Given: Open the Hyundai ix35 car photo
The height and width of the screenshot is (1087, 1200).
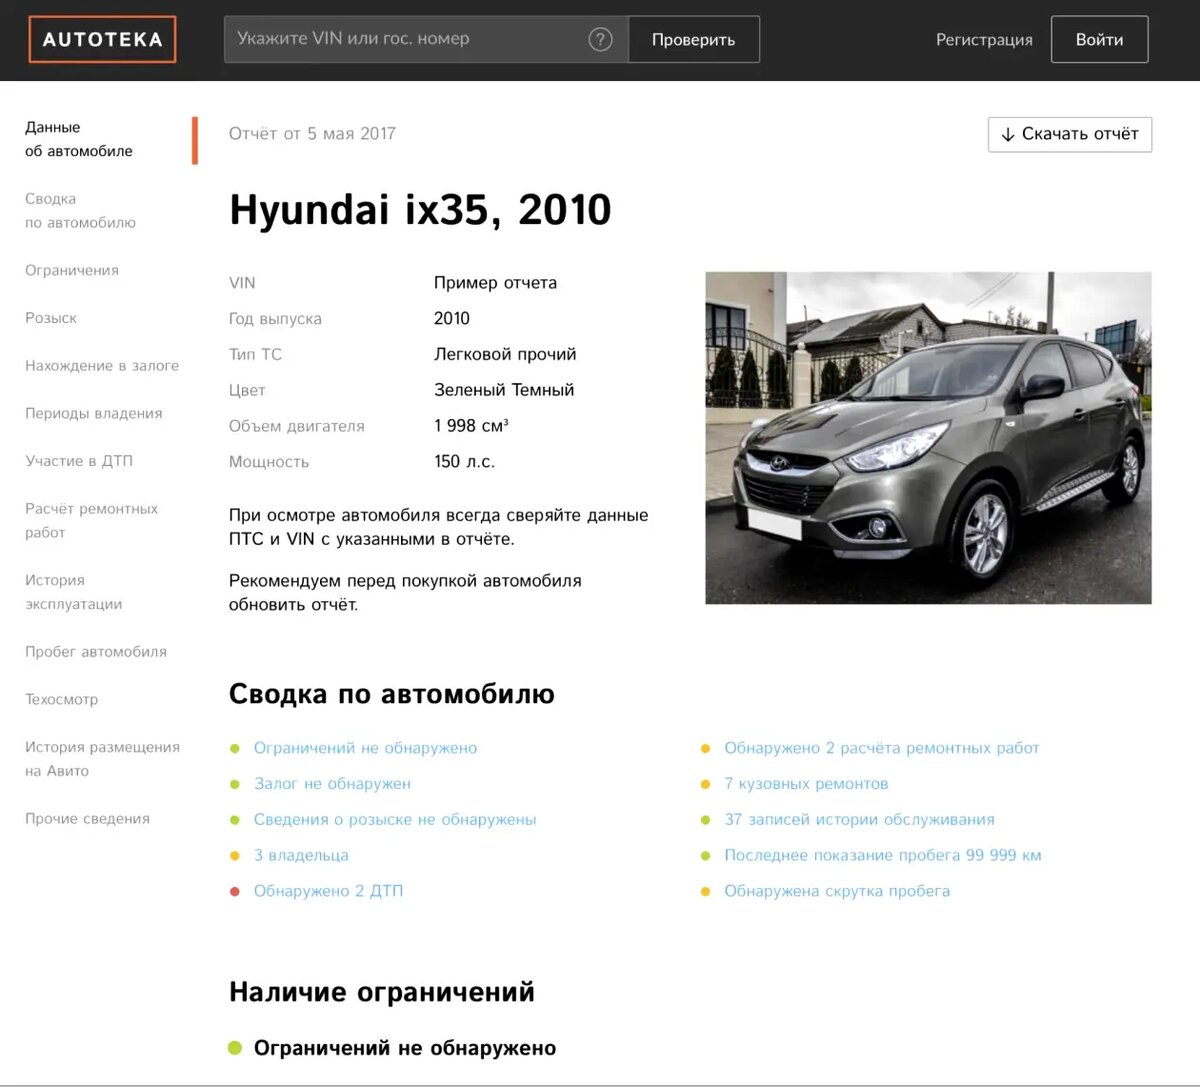Looking at the screenshot, I should [928, 438].
